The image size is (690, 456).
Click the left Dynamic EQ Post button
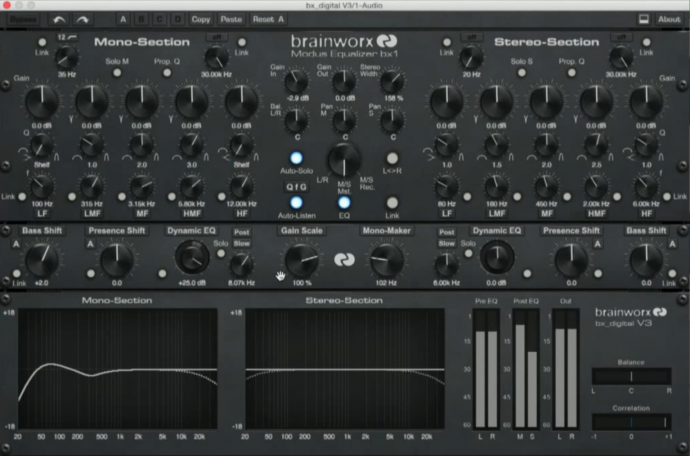click(x=242, y=232)
